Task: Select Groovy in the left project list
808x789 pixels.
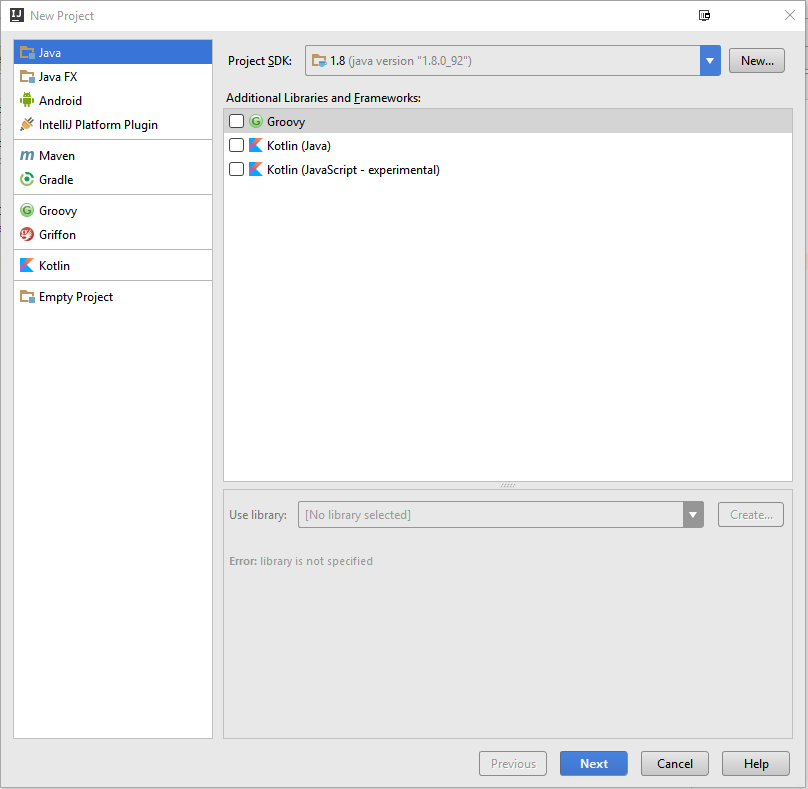Action: tap(57, 211)
